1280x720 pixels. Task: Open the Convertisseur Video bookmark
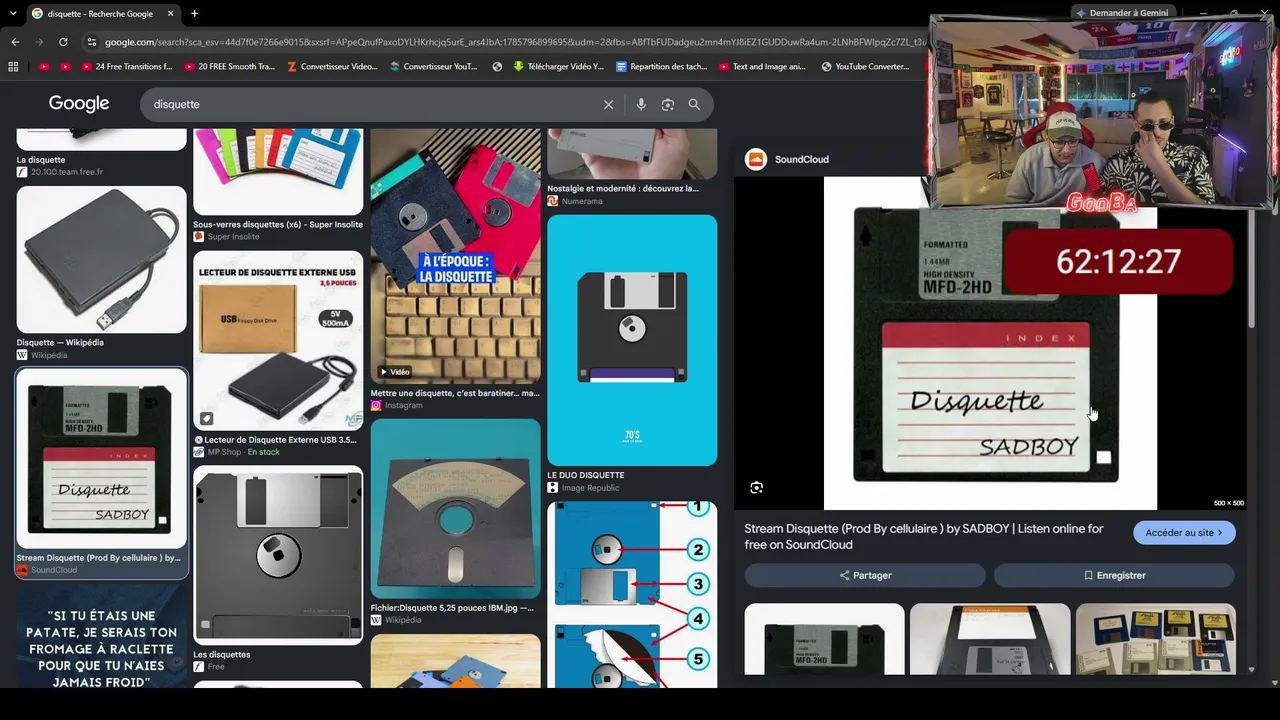pyautogui.click(x=332, y=67)
